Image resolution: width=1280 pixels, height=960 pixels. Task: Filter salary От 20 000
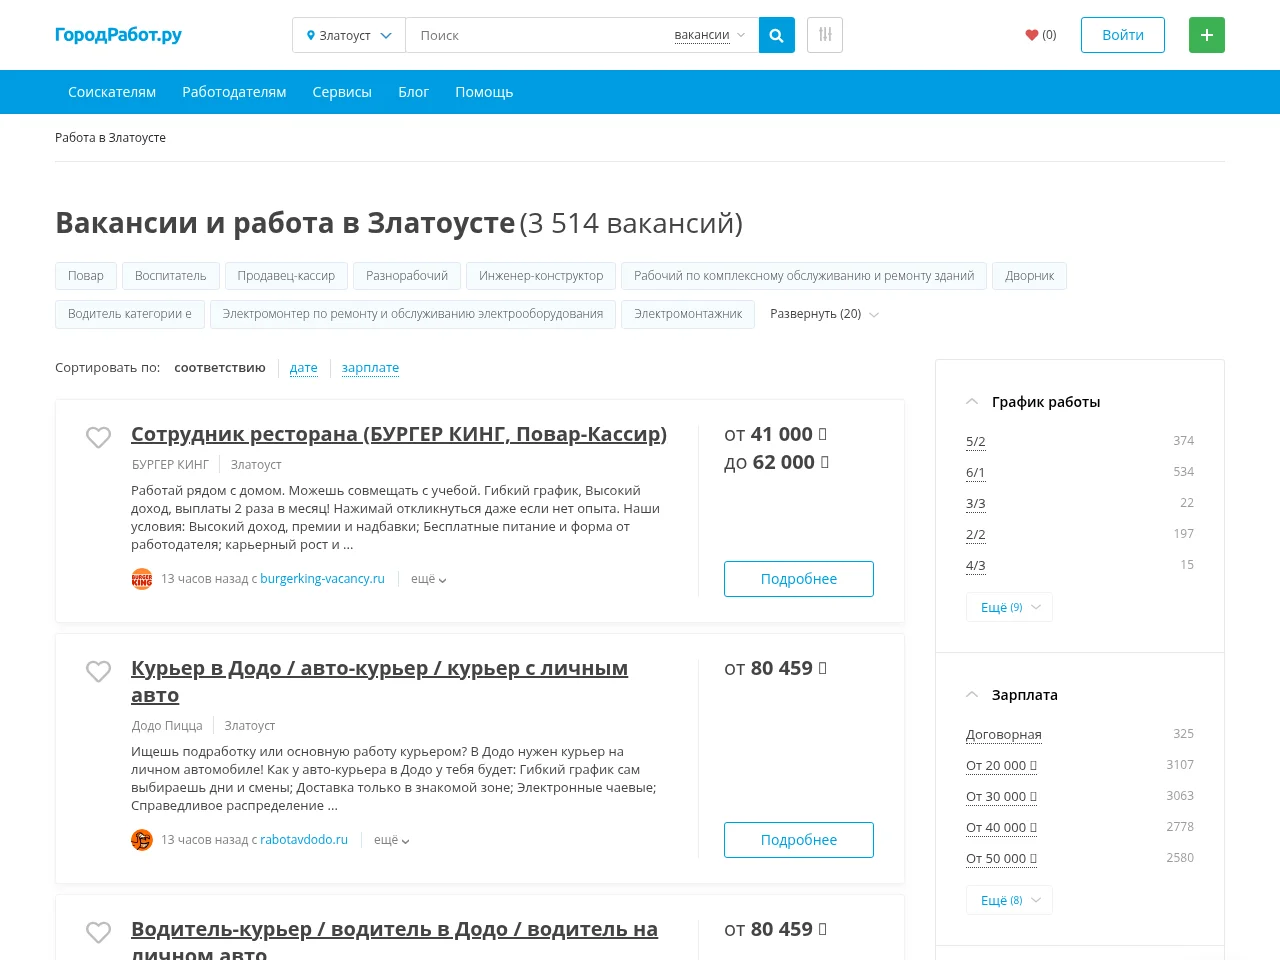[x=1001, y=765]
